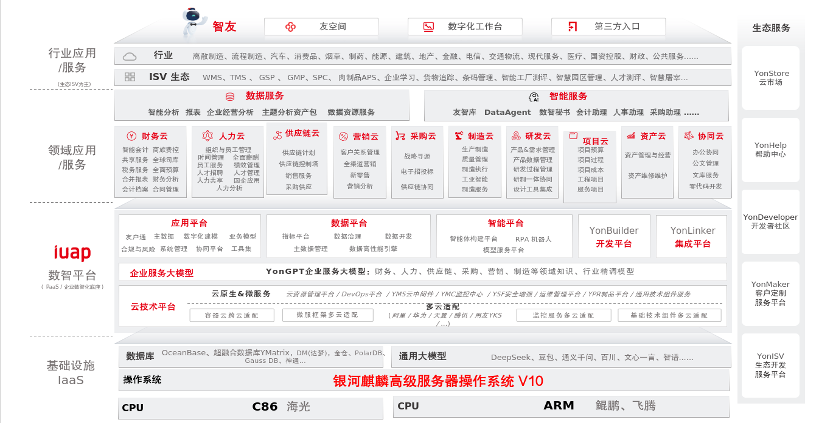Click 友智库 in 智能服务 row
This screenshot has width=834, height=424.
click(x=464, y=112)
